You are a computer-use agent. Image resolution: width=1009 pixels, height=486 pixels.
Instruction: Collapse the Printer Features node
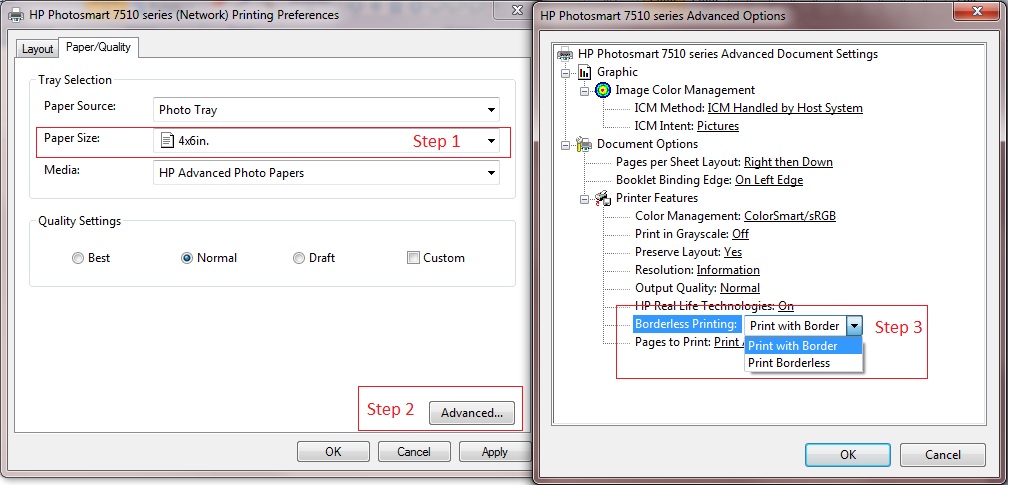584,199
